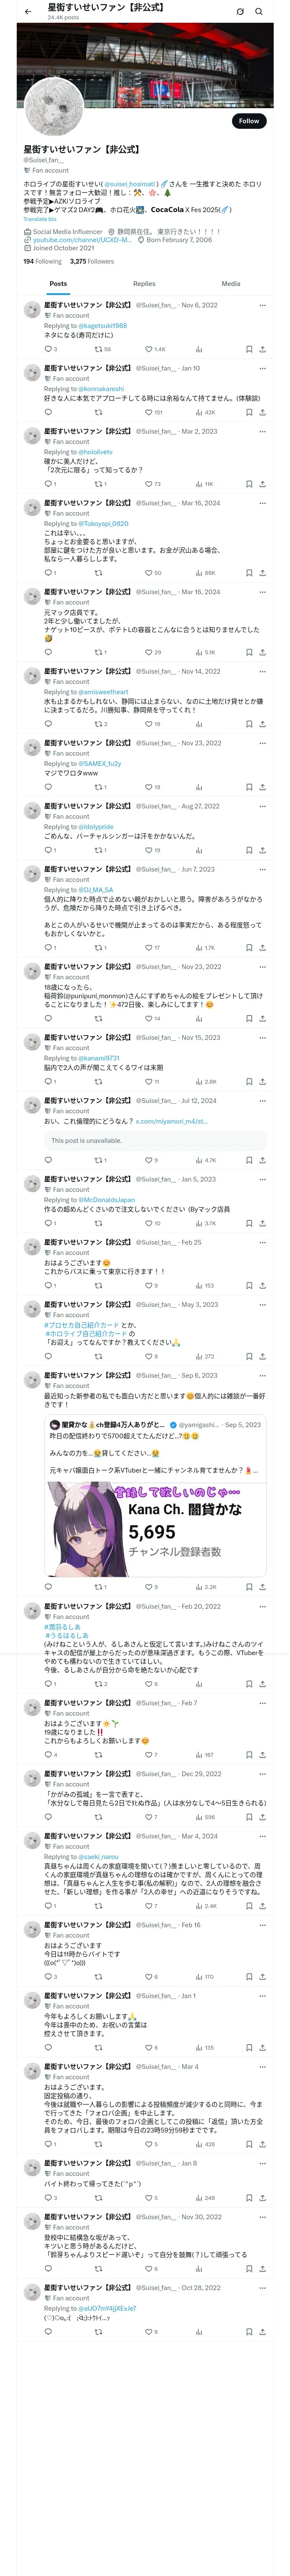The image size is (290, 2576).
Task: Bookmark the Nov 6, 2022 post
Action: [249, 349]
